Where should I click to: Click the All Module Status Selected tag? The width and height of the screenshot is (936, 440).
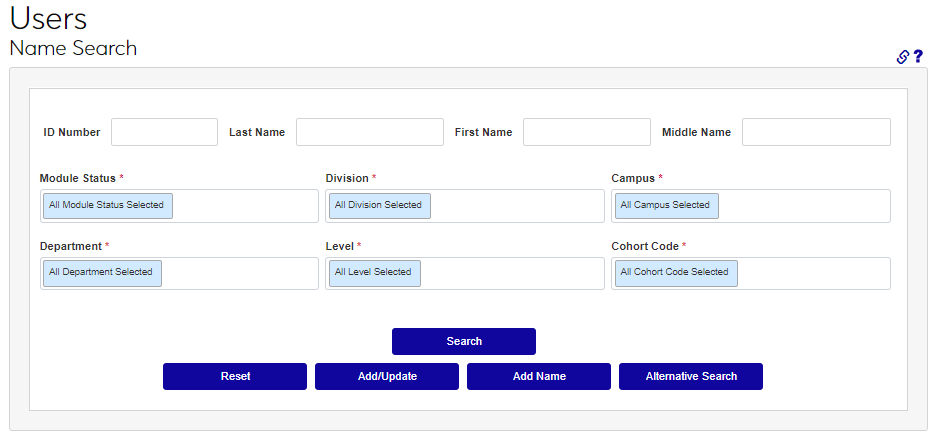click(107, 205)
